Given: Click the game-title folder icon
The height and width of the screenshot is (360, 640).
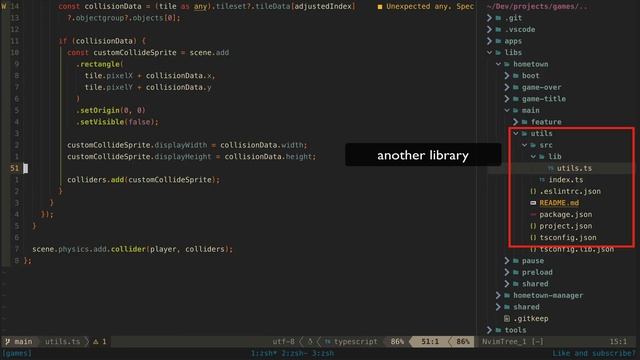Looking at the screenshot, I should (x=516, y=98).
